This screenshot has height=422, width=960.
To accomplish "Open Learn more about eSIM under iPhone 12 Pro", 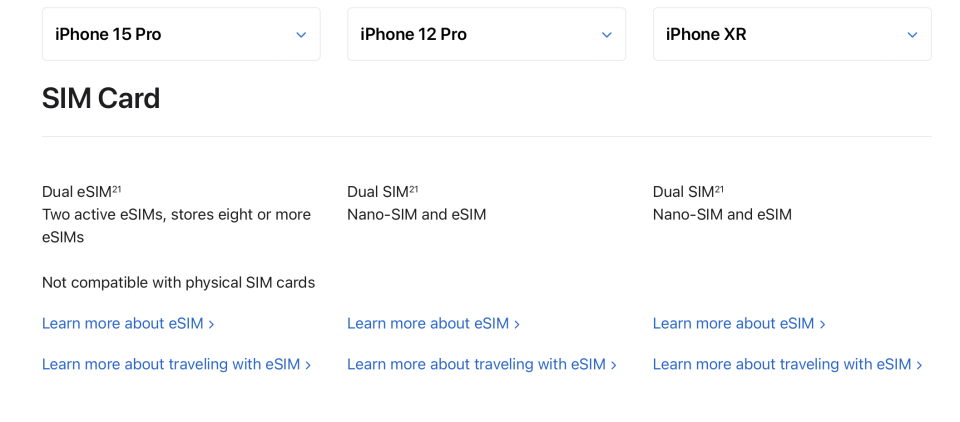I will [433, 323].
